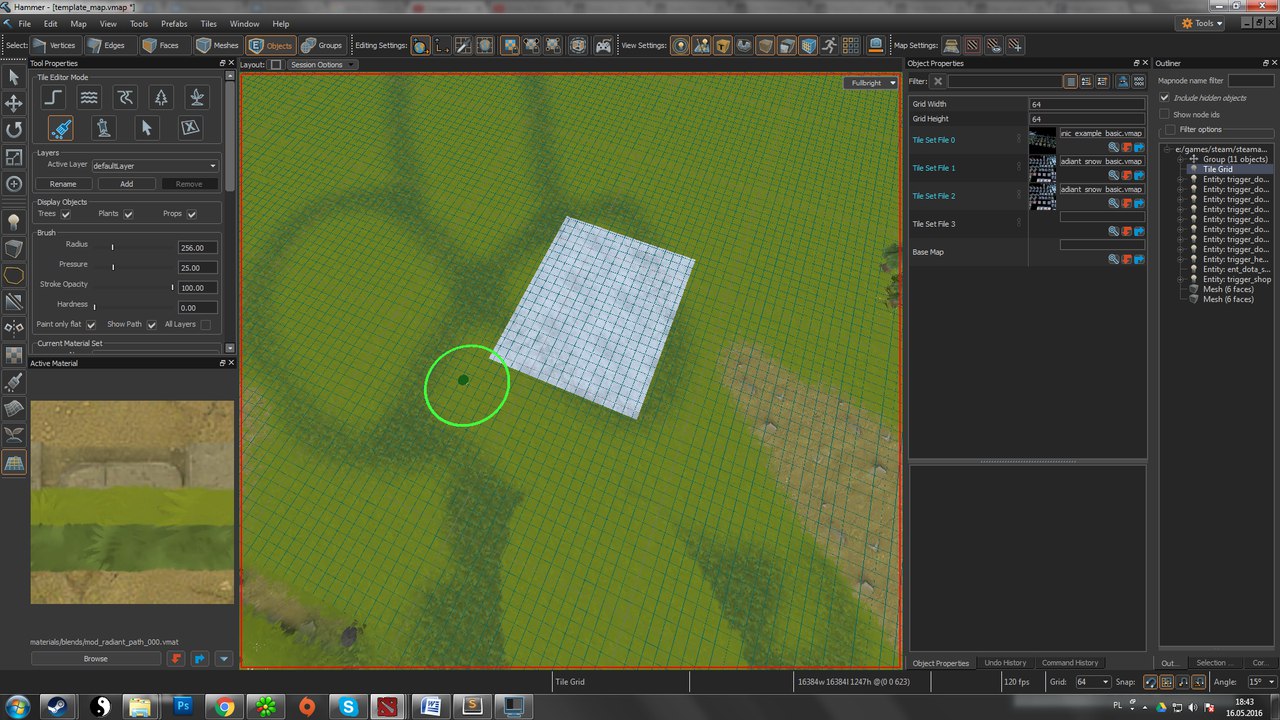The height and width of the screenshot is (720, 1280).
Task: Open the Prefabs menu
Action: pos(174,23)
